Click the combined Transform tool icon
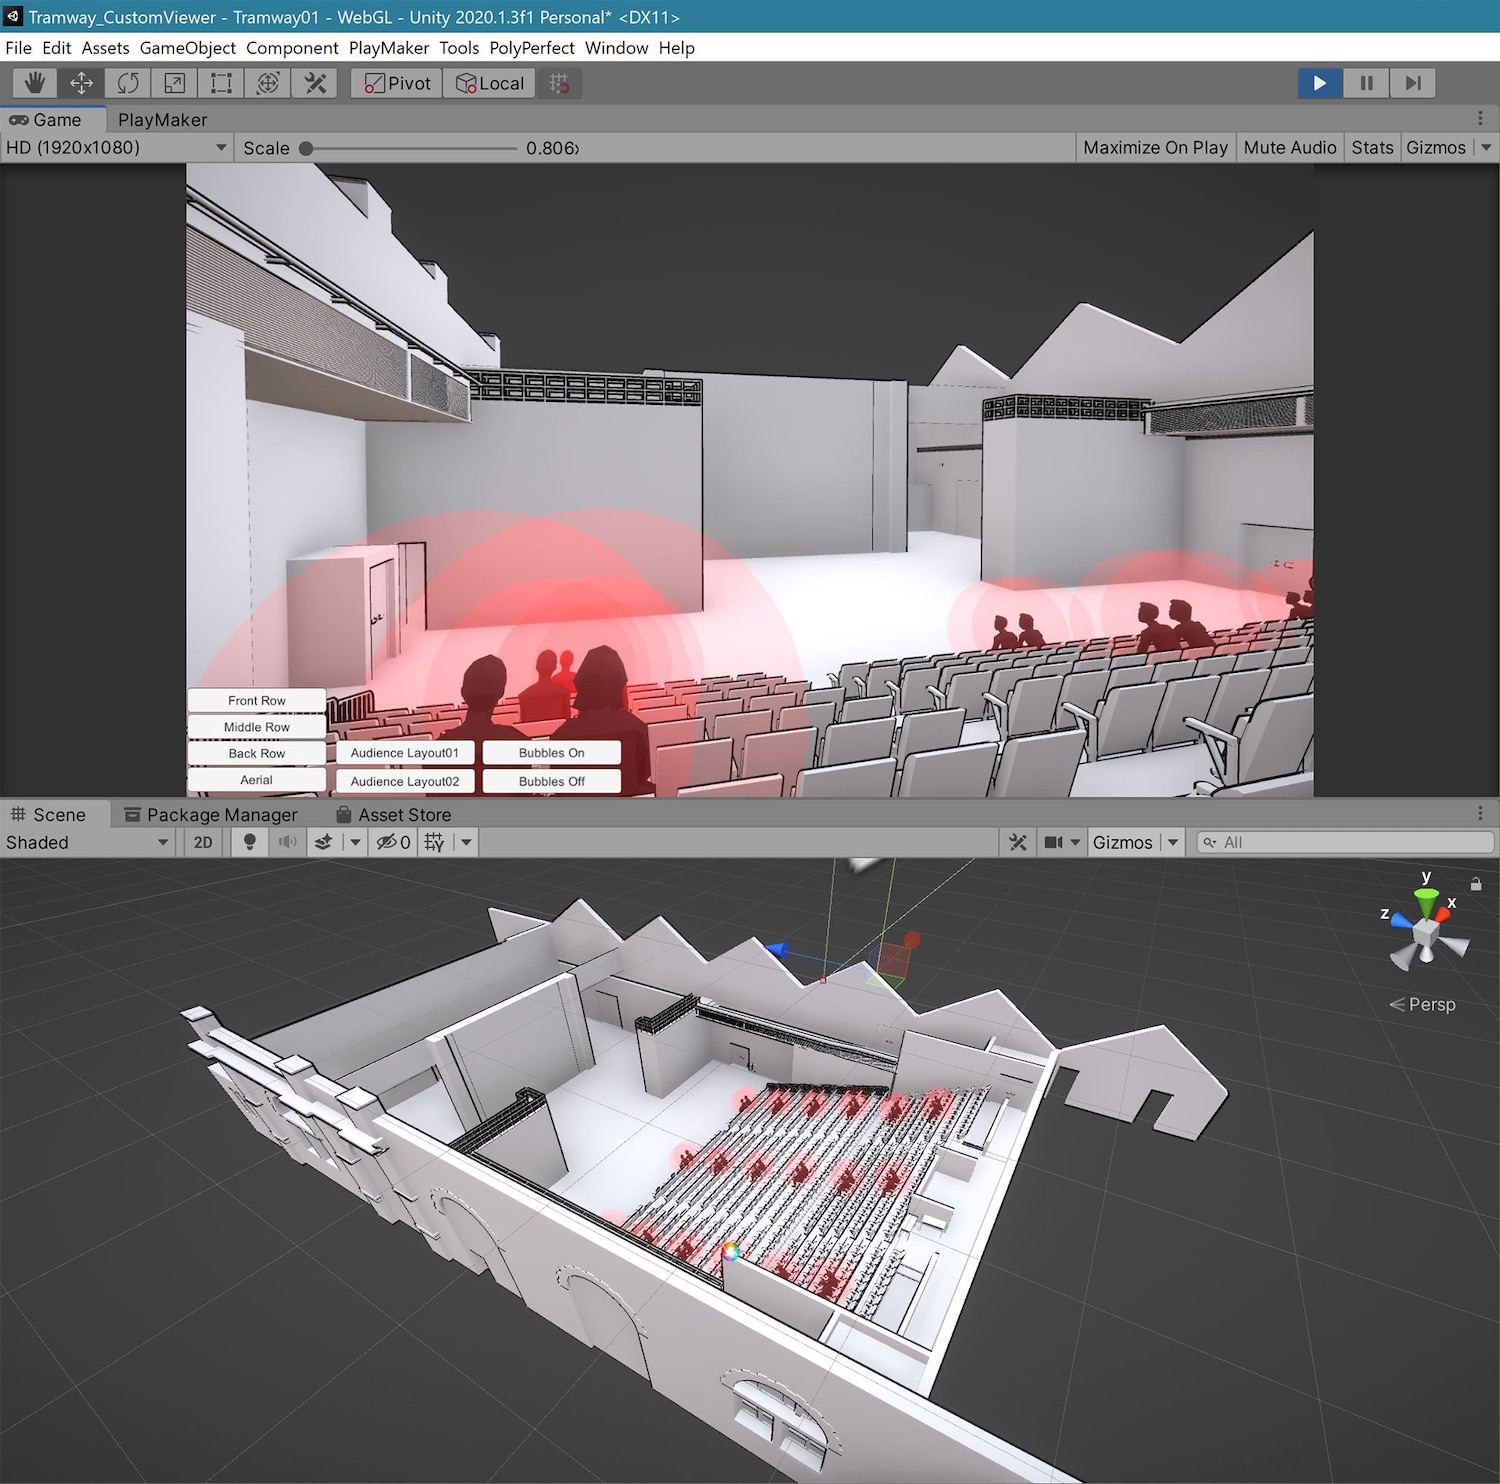The image size is (1500, 1484). click(268, 83)
